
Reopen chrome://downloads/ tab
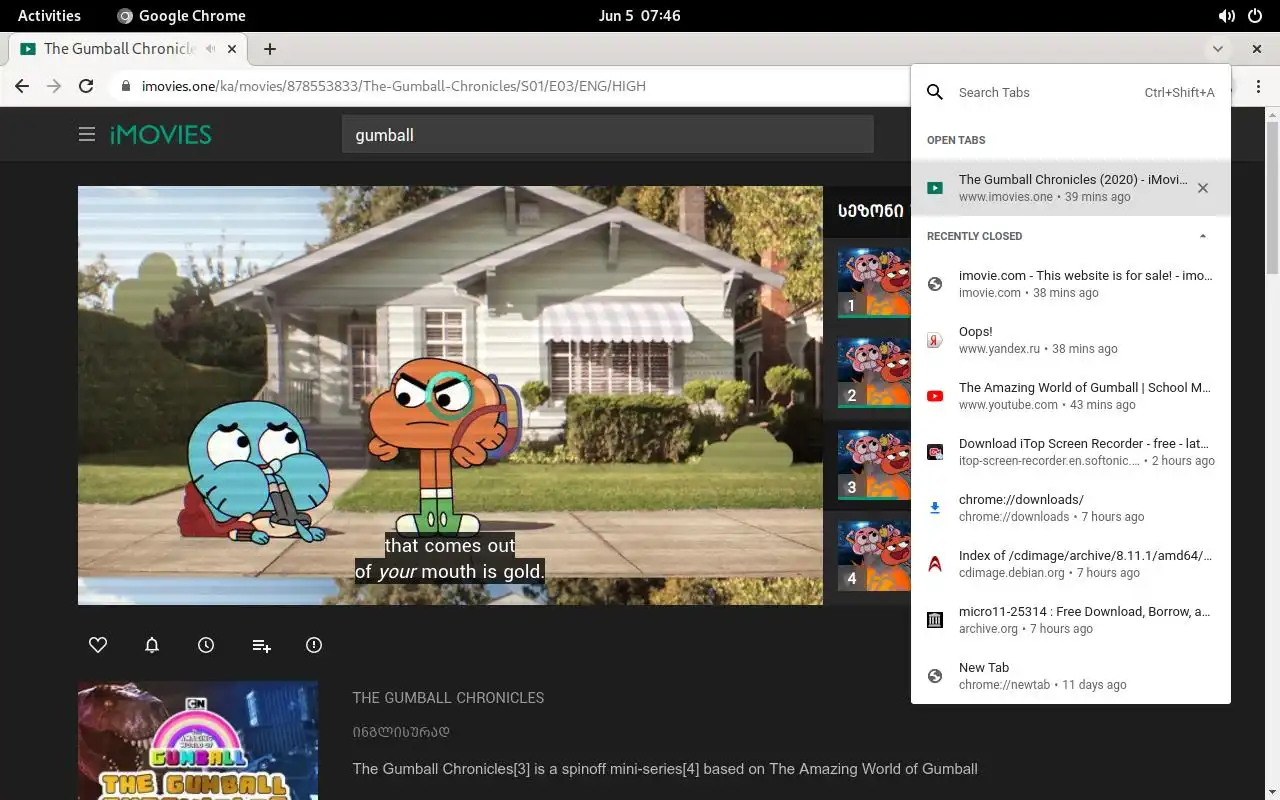(1070, 508)
